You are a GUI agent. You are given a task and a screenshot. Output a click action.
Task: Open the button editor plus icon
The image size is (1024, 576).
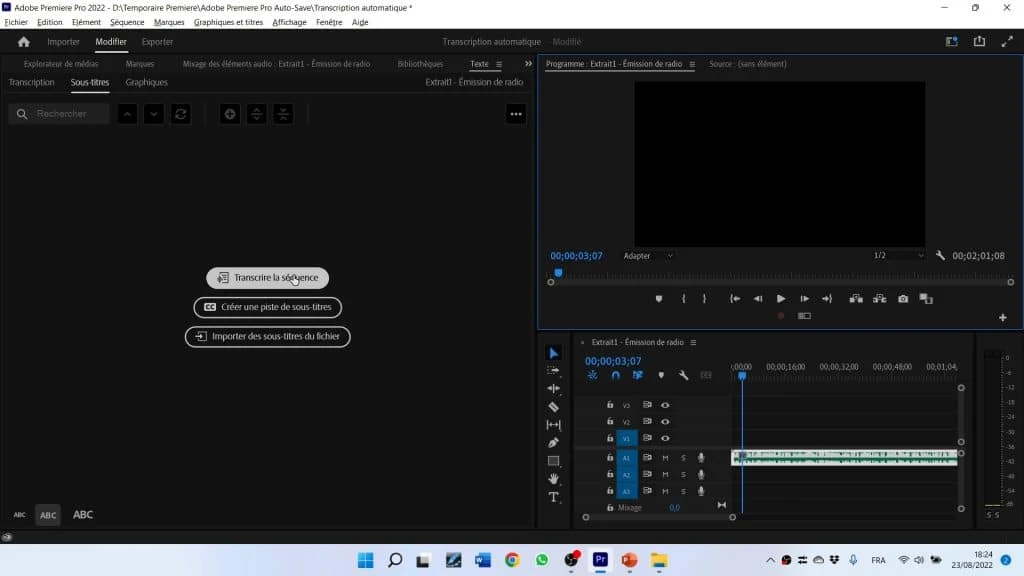pos(1002,317)
